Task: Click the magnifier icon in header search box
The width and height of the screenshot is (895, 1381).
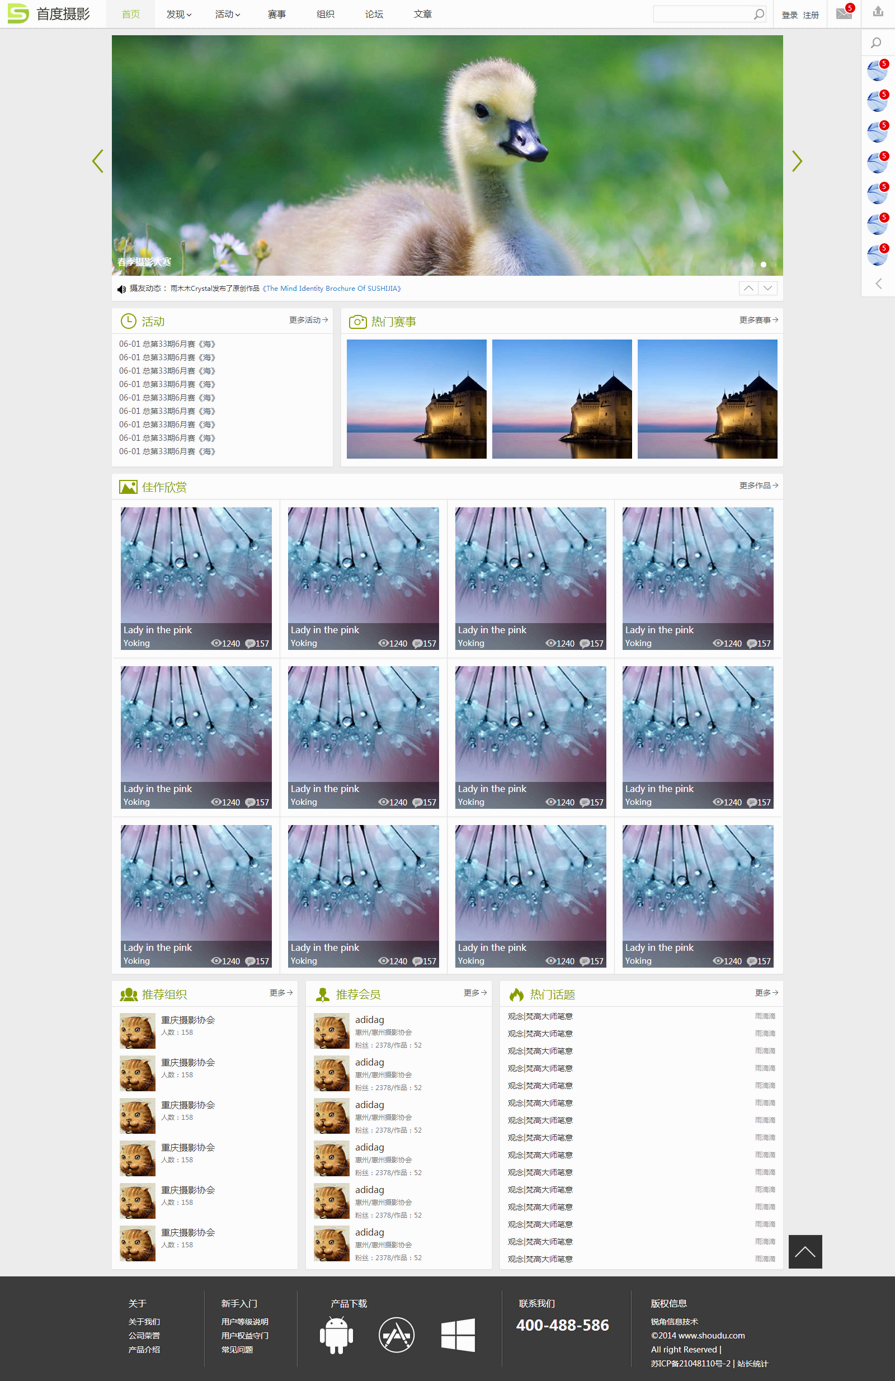Action: click(759, 14)
